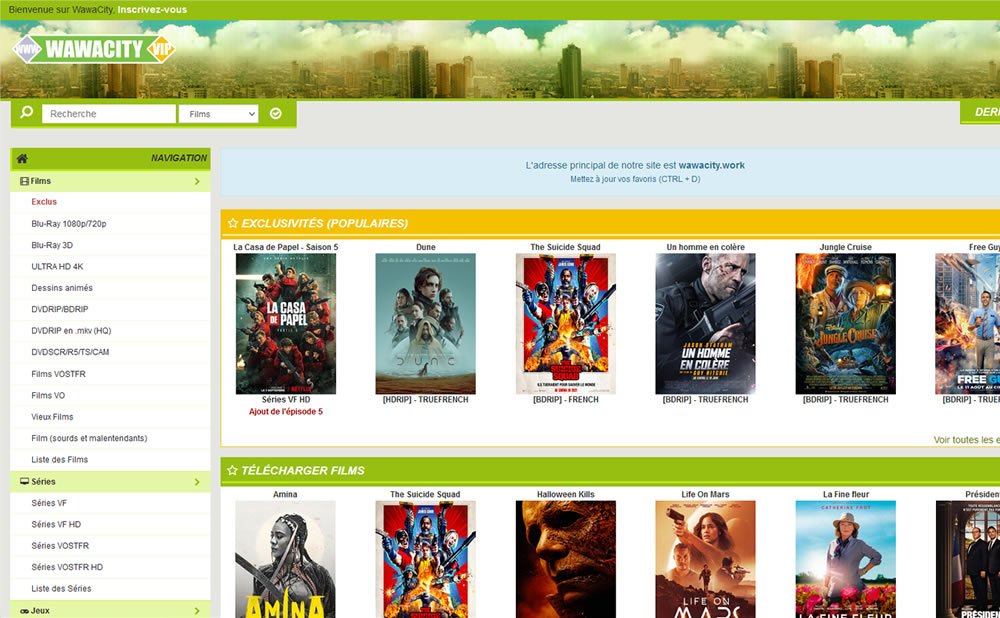The height and width of the screenshot is (618, 1000).
Task: Click the Inscrivez-vous sign-up link
Action: coord(152,10)
